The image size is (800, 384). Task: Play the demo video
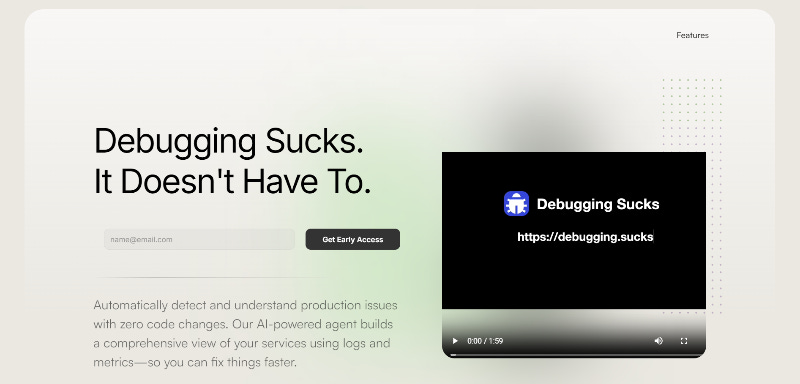pyautogui.click(x=455, y=341)
